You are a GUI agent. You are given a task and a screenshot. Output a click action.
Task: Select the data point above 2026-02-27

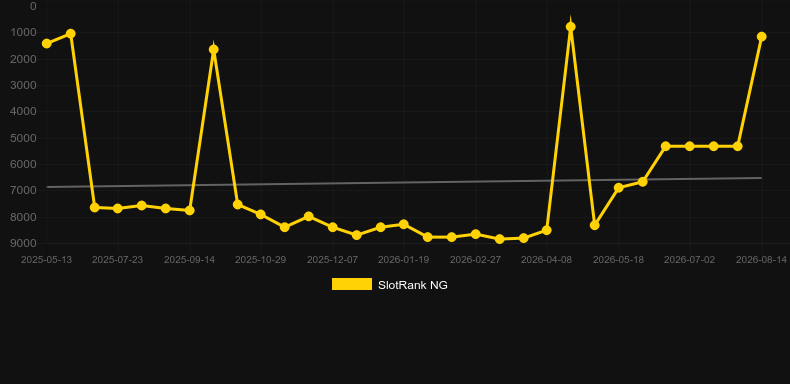tap(475, 234)
